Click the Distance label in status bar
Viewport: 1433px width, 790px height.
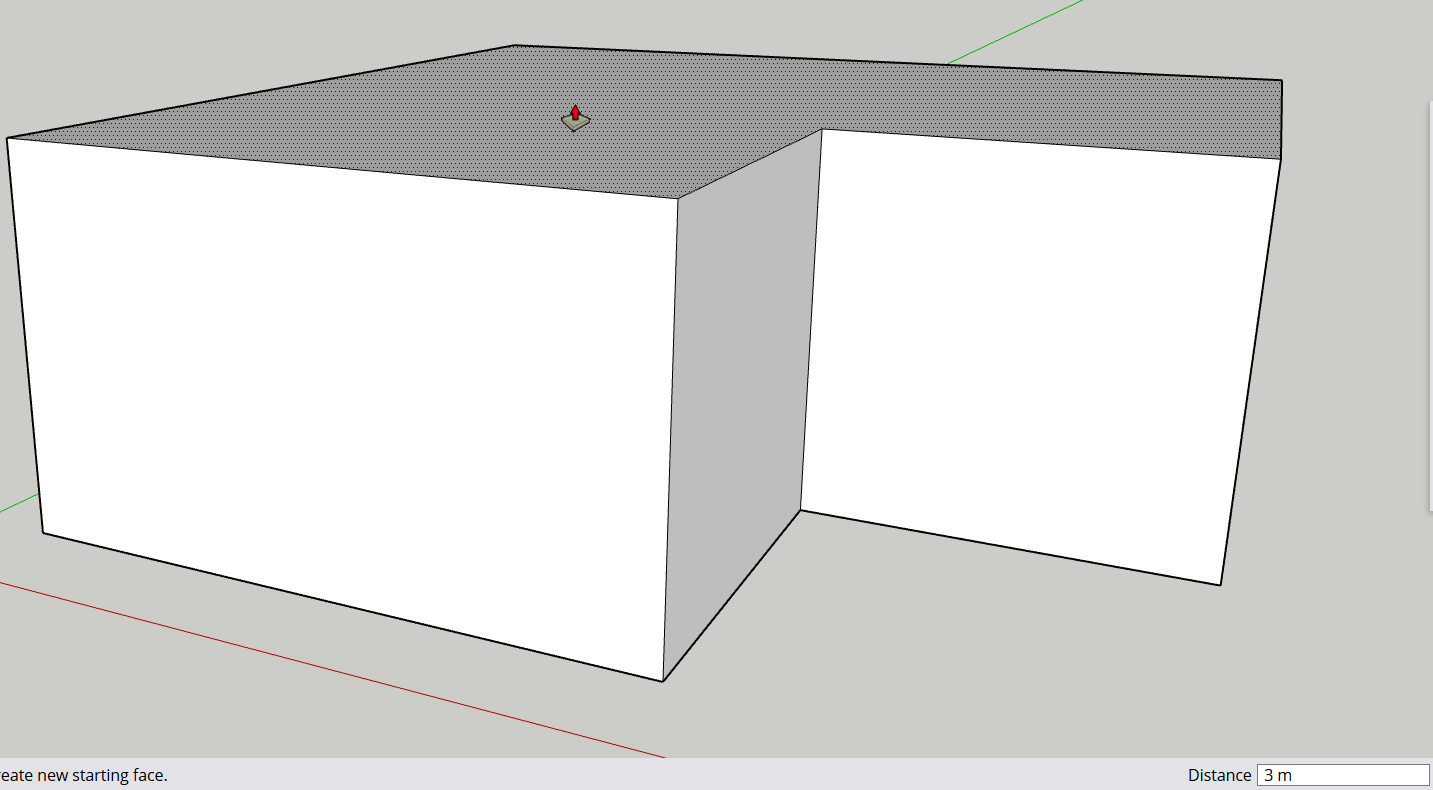pos(1219,775)
